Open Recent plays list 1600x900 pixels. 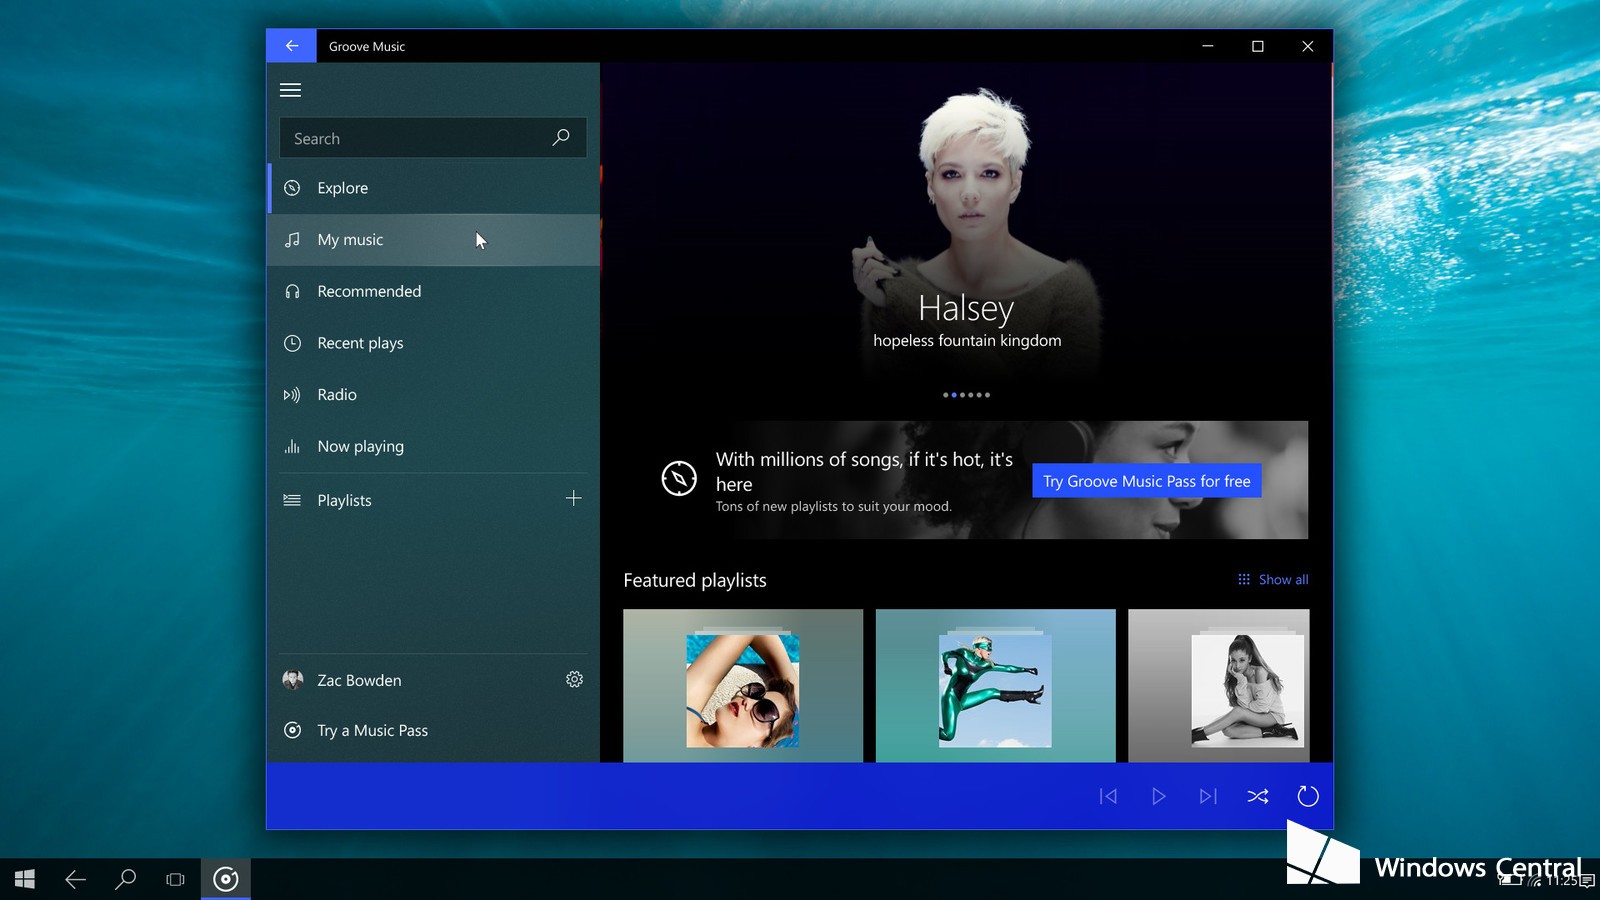360,343
